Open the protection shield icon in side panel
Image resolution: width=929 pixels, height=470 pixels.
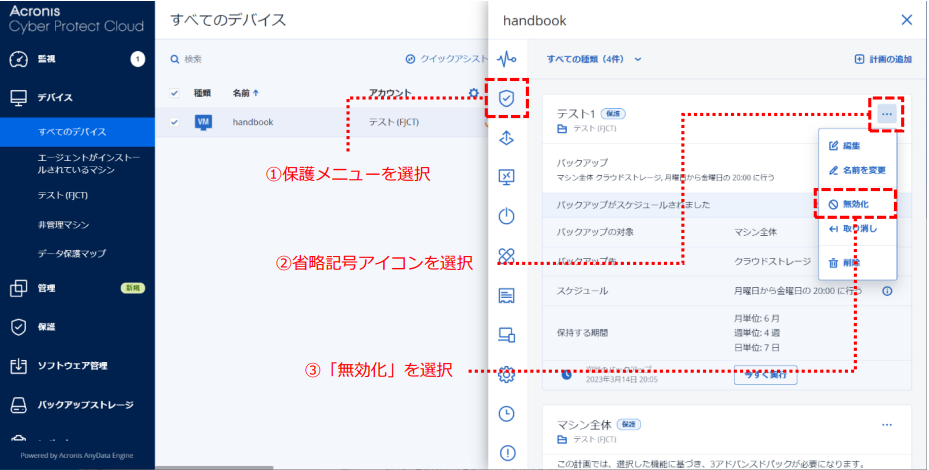click(x=506, y=98)
